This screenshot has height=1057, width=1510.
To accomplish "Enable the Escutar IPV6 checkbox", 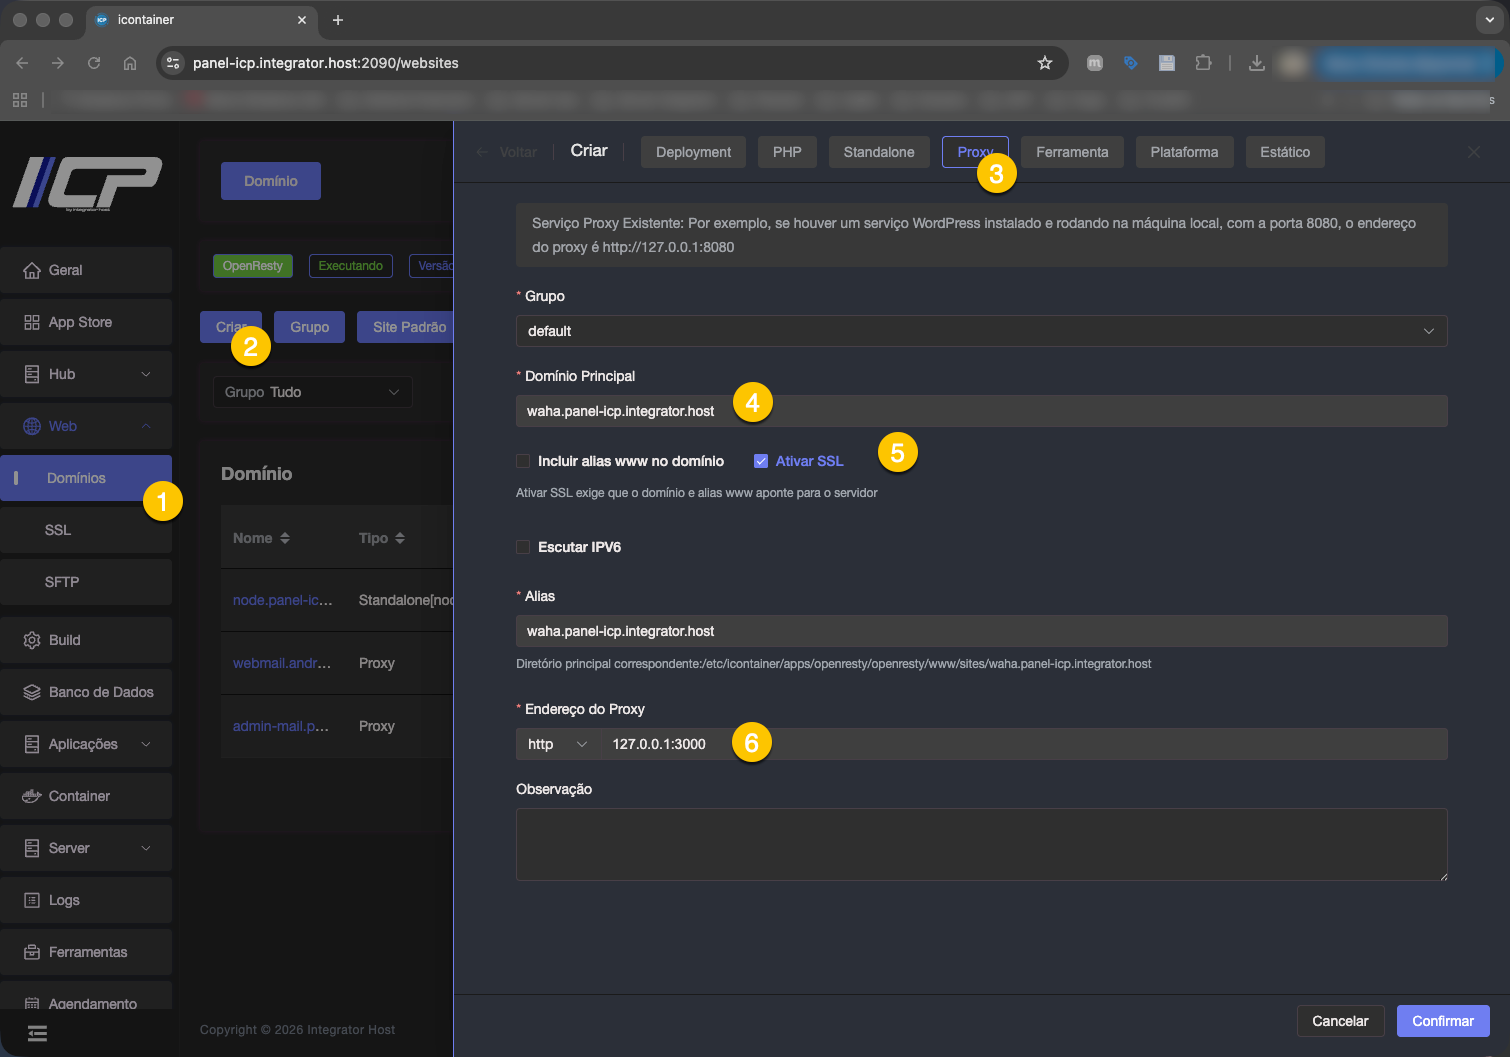I will 523,547.
